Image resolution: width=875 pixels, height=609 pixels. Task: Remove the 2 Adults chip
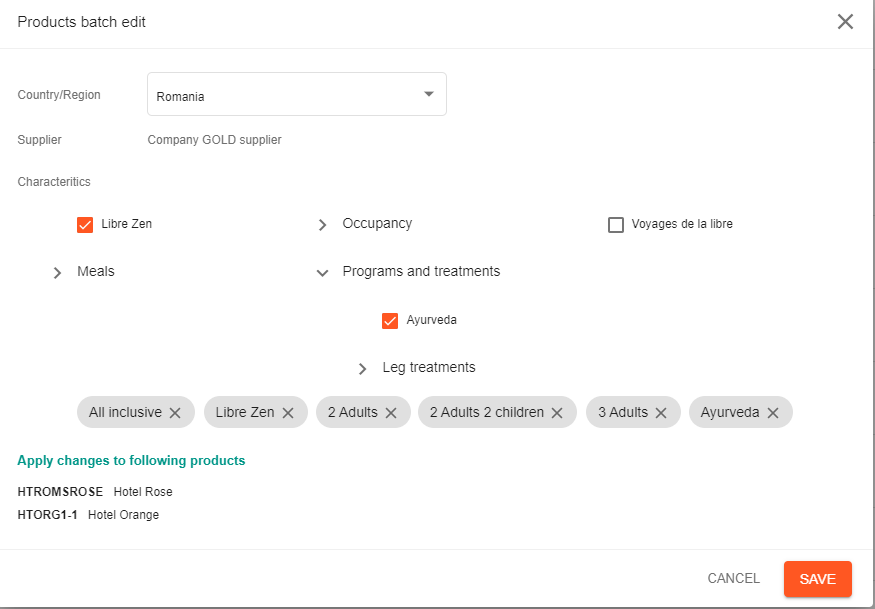click(391, 413)
